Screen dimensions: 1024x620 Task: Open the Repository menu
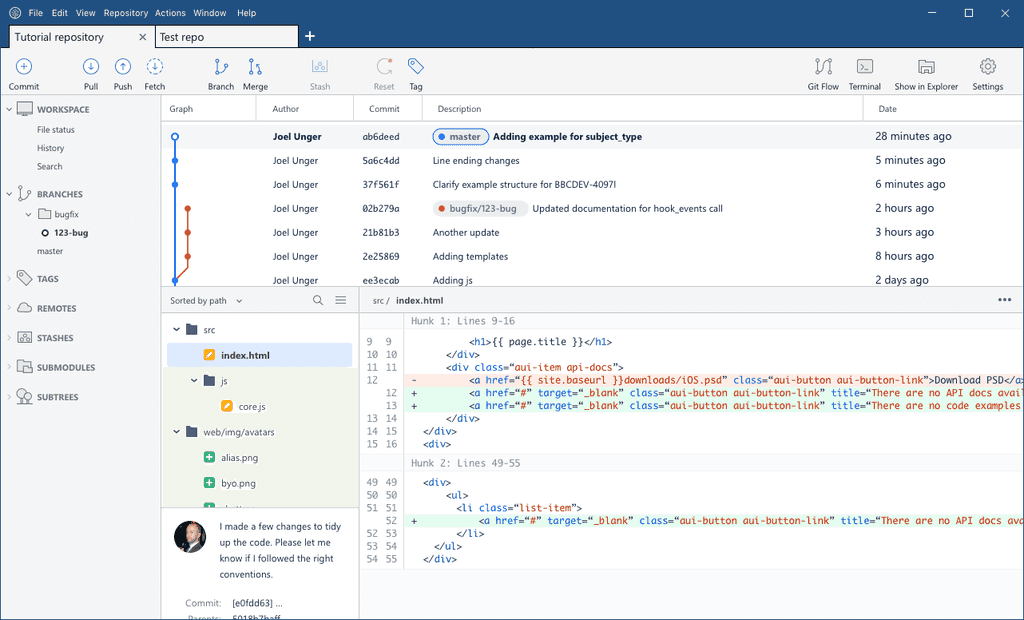(x=125, y=13)
